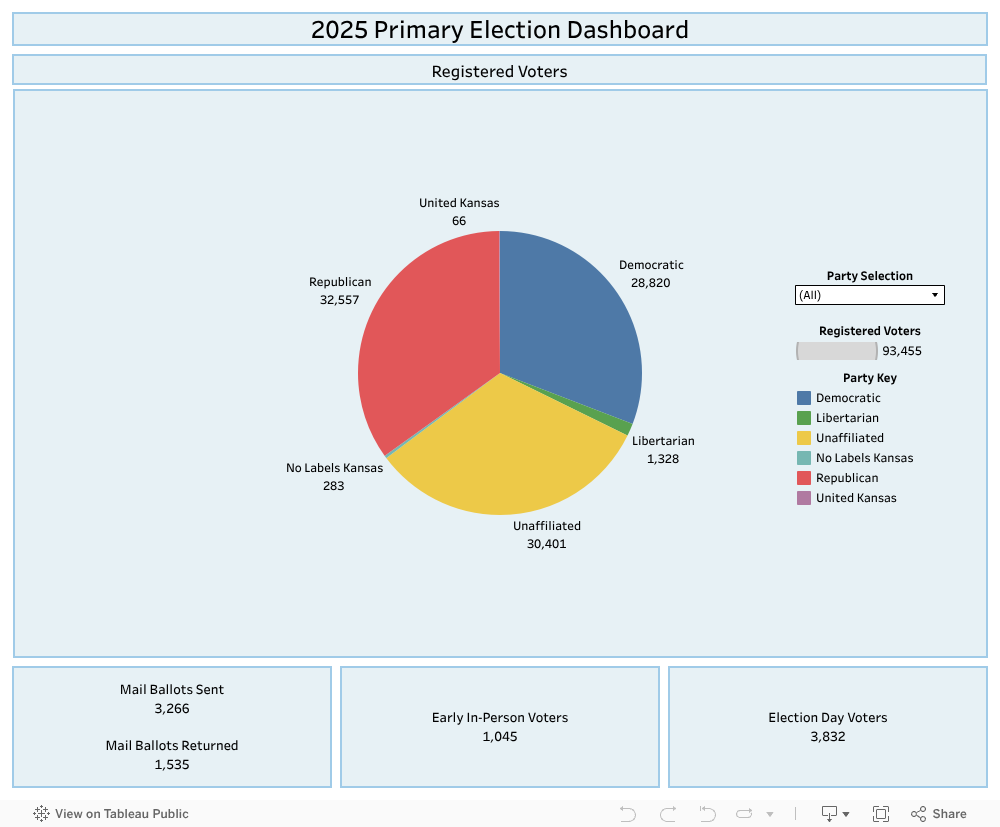The height and width of the screenshot is (827, 1000).
Task: Click the Revert icon in the toolbar
Action: [x=707, y=814]
